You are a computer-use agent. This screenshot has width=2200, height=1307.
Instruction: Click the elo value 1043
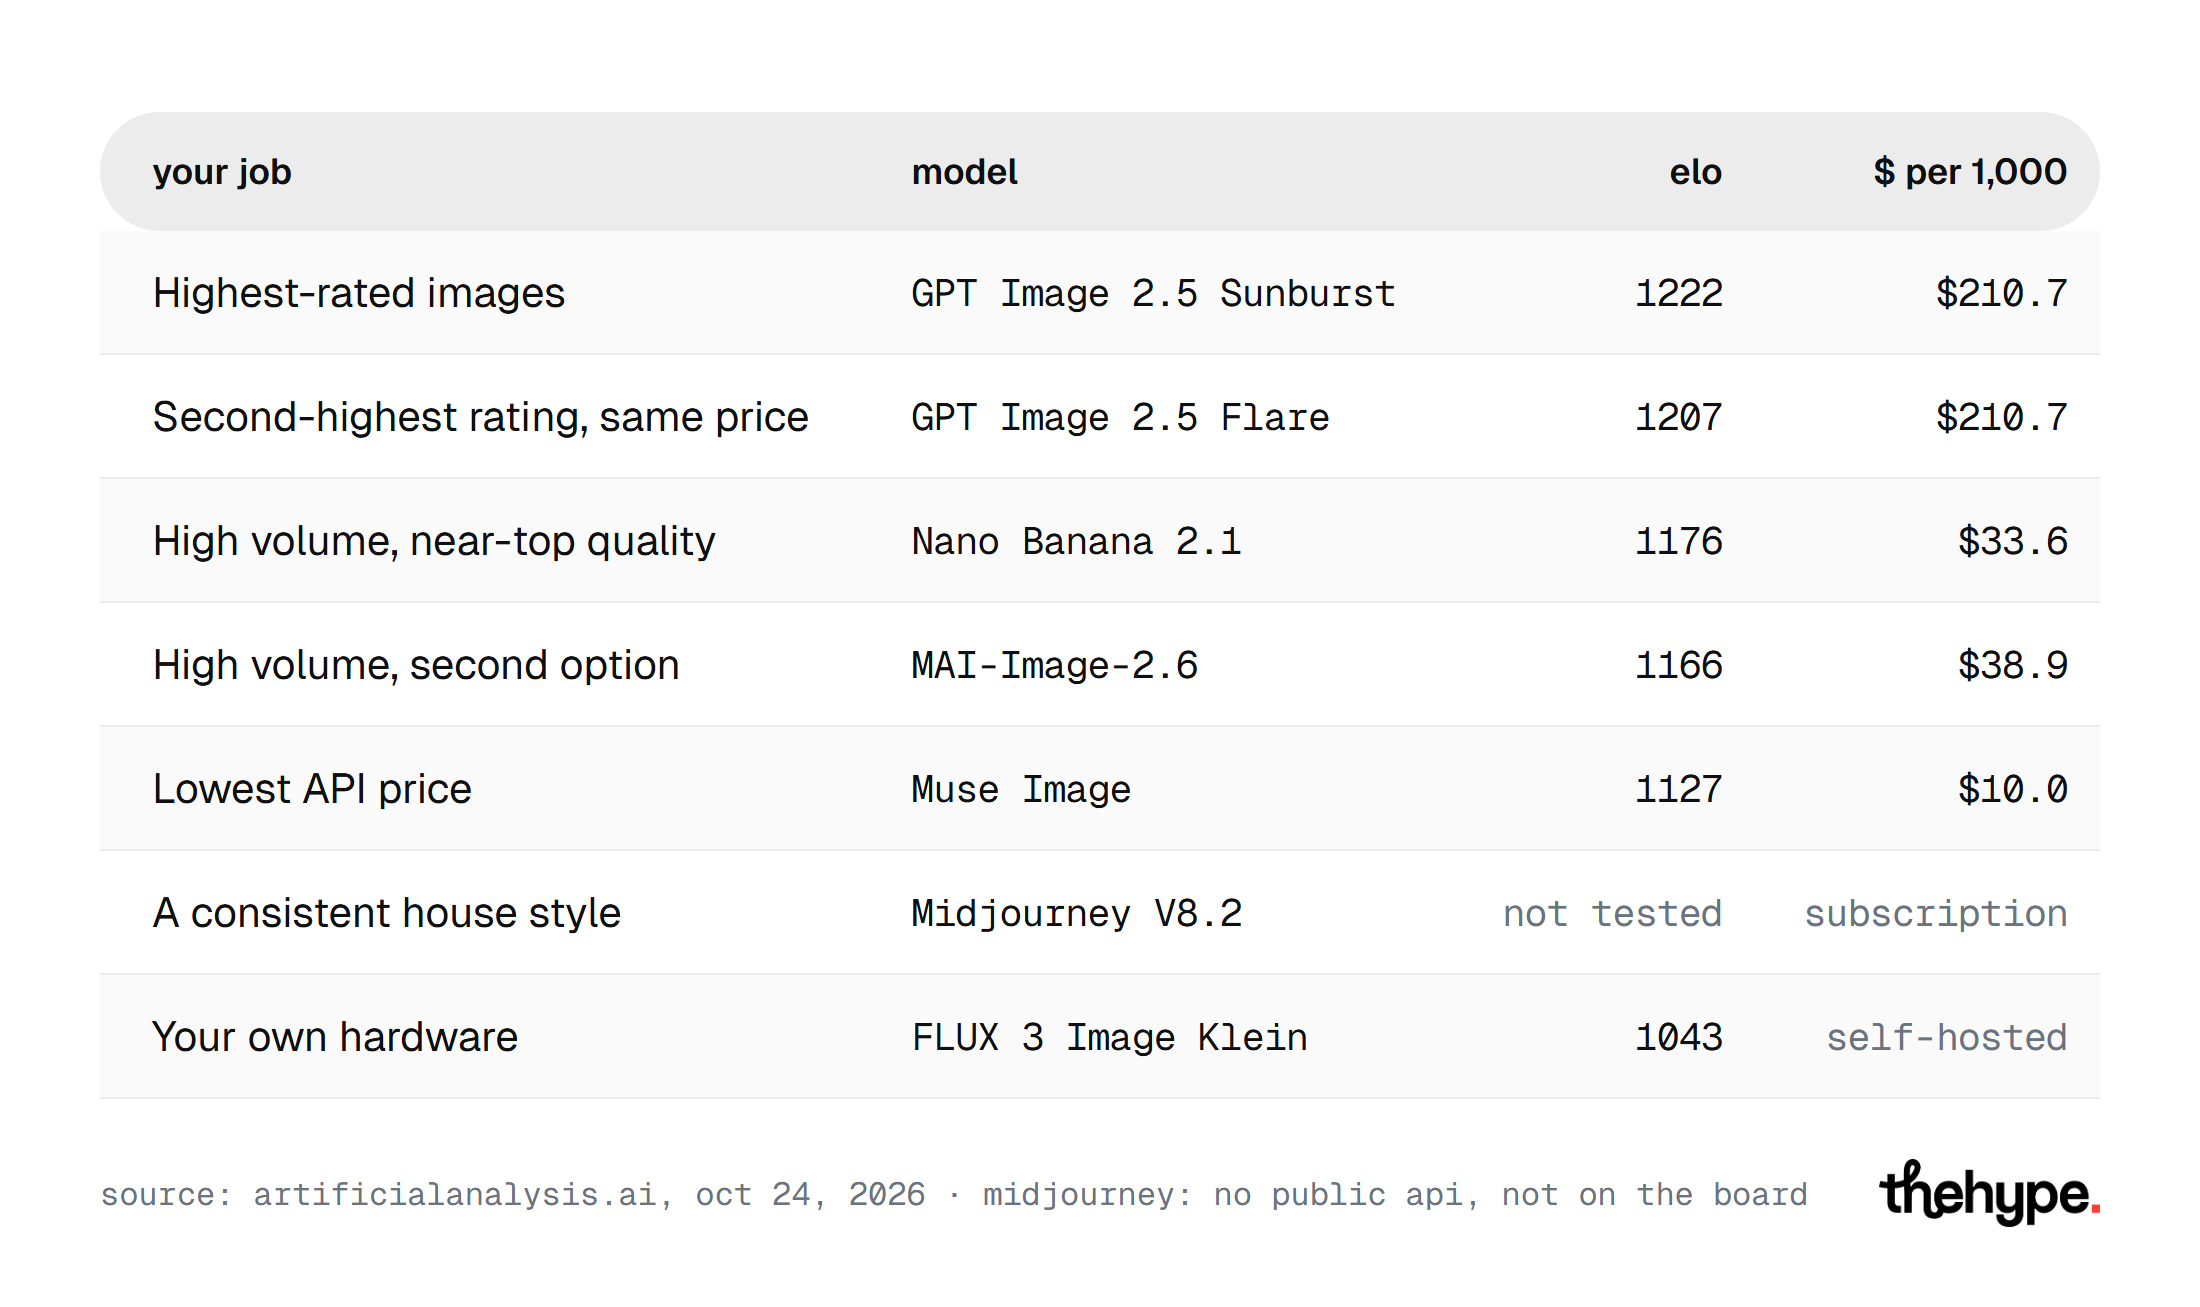coord(1678,1037)
